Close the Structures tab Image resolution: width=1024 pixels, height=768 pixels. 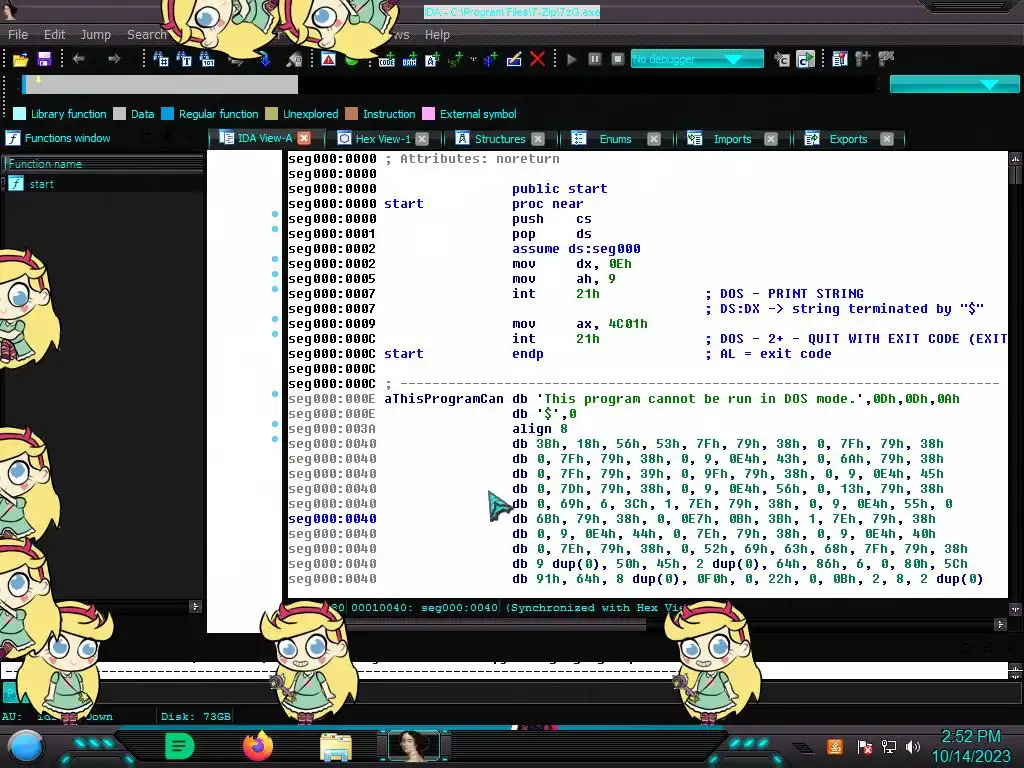click(x=537, y=138)
